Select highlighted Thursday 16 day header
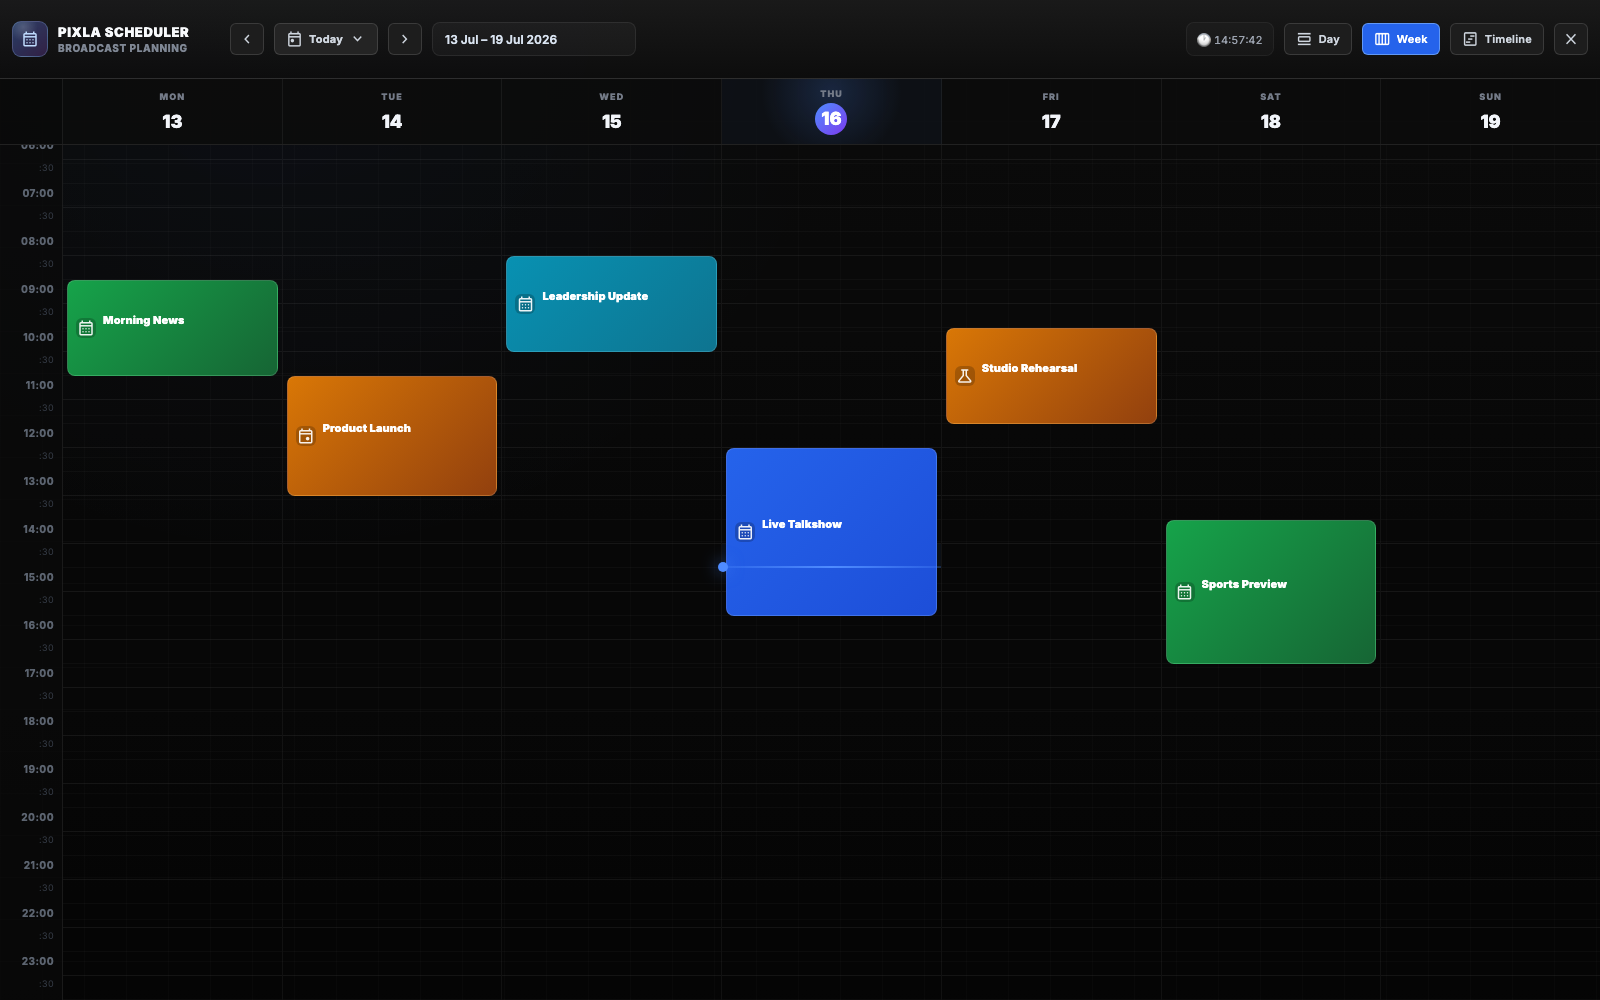Viewport: 1600px width, 1000px height. point(831,112)
